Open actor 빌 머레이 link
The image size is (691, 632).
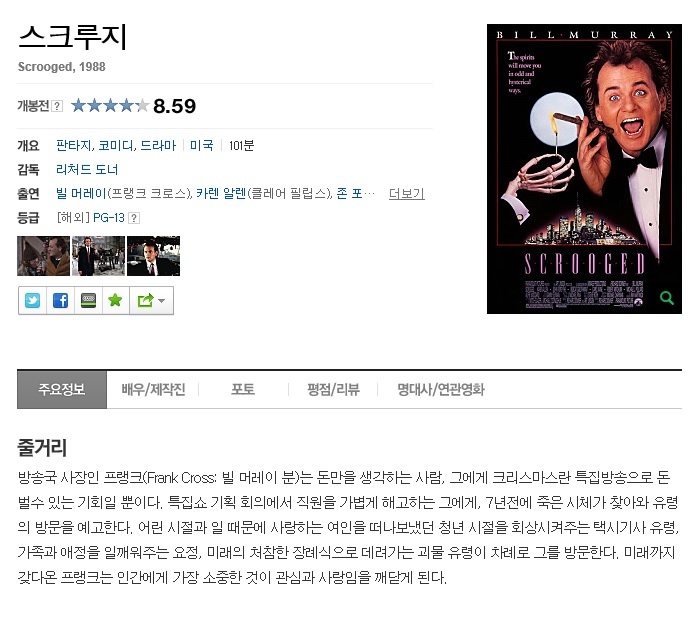[81, 193]
